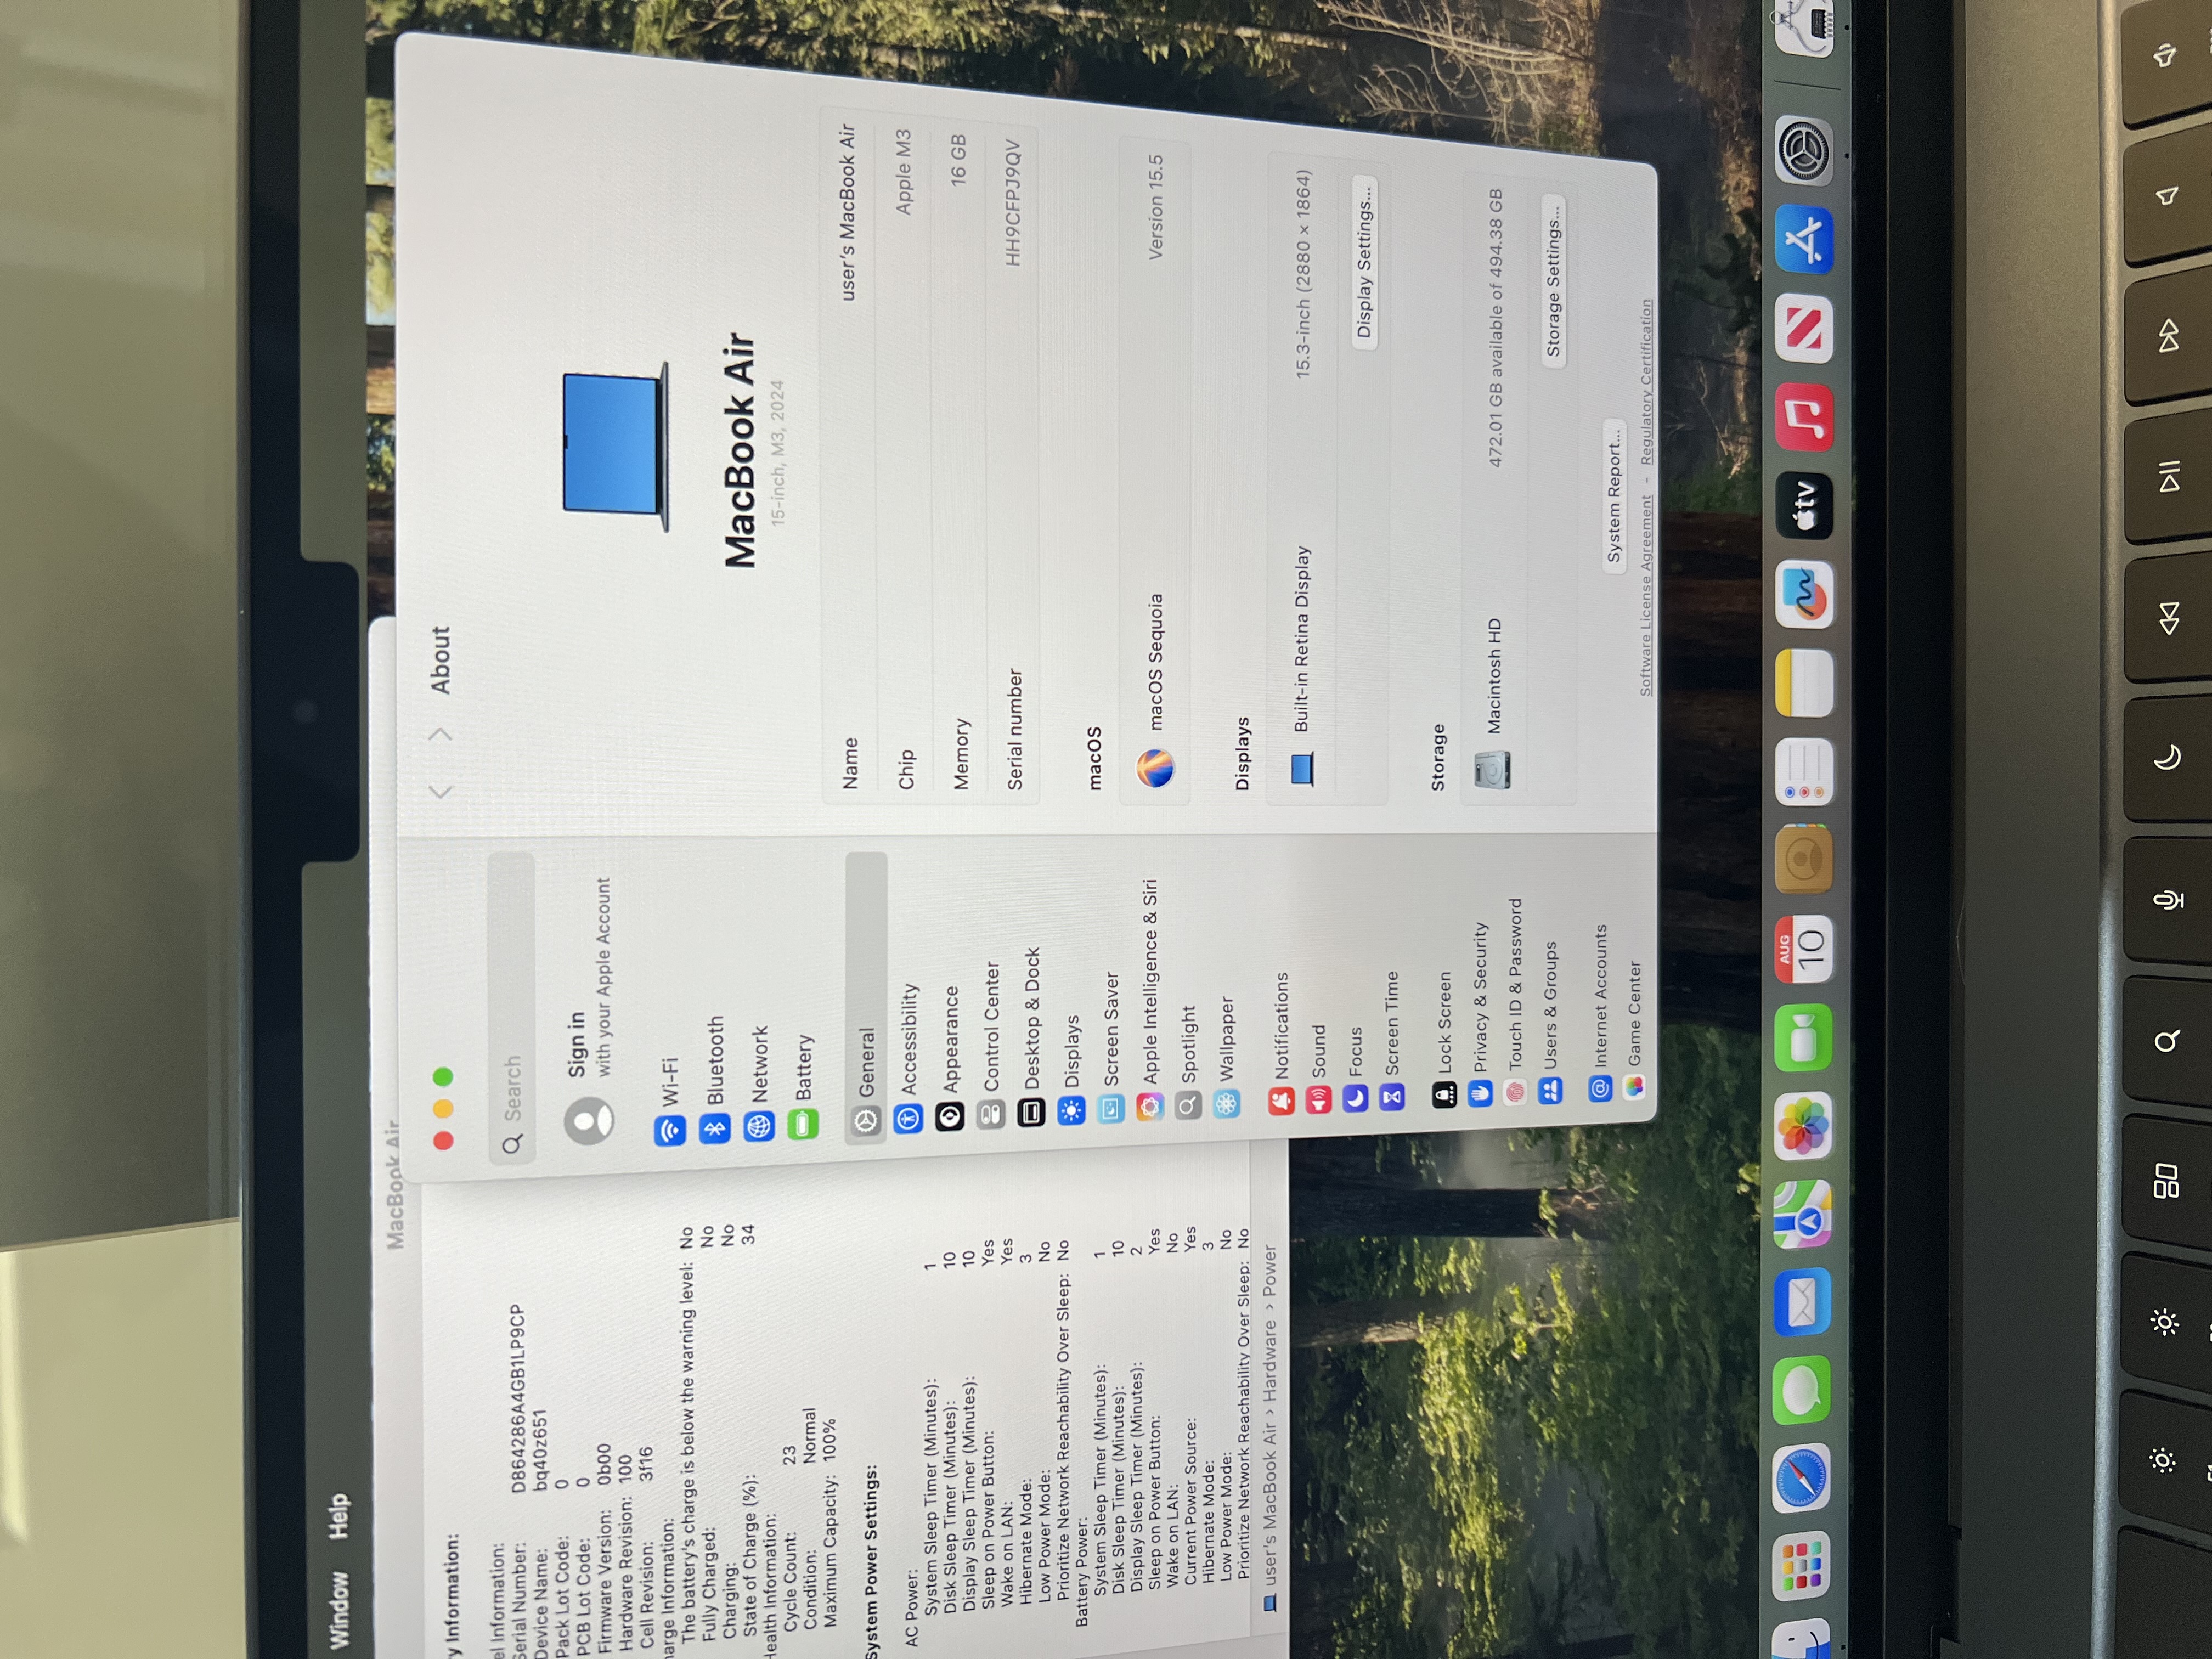This screenshot has height=1659, width=2212.
Task: Open Touch ID & Password settings
Action: 1515,1000
